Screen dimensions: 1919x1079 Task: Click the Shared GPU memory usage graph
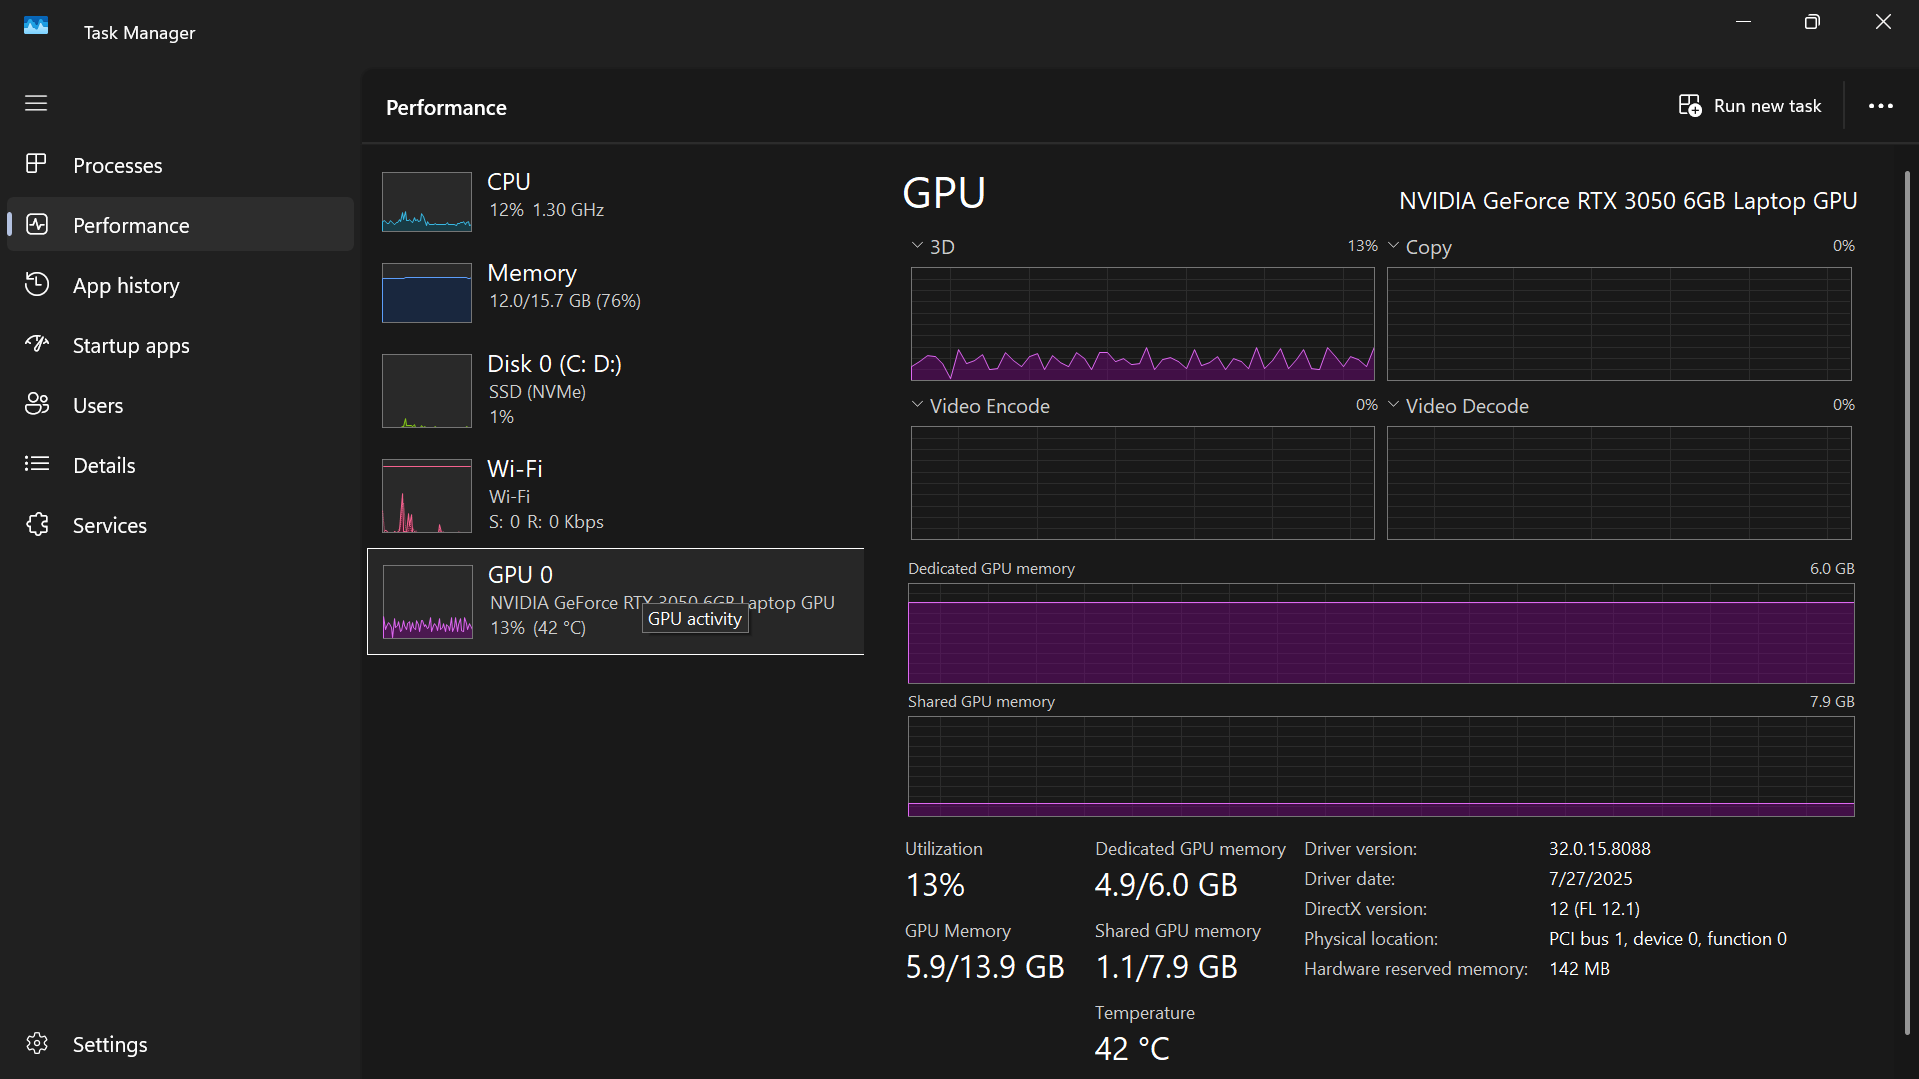[x=1381, y=767]
